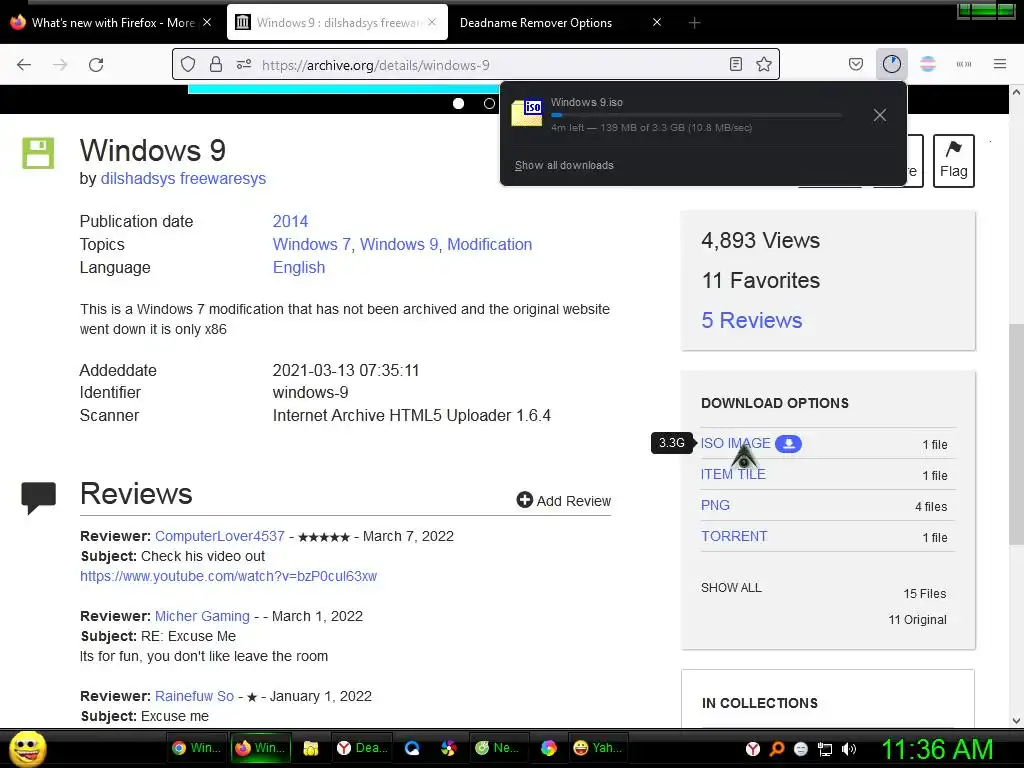
Task: Expand the PNG download files
Action: pos(715,505)
